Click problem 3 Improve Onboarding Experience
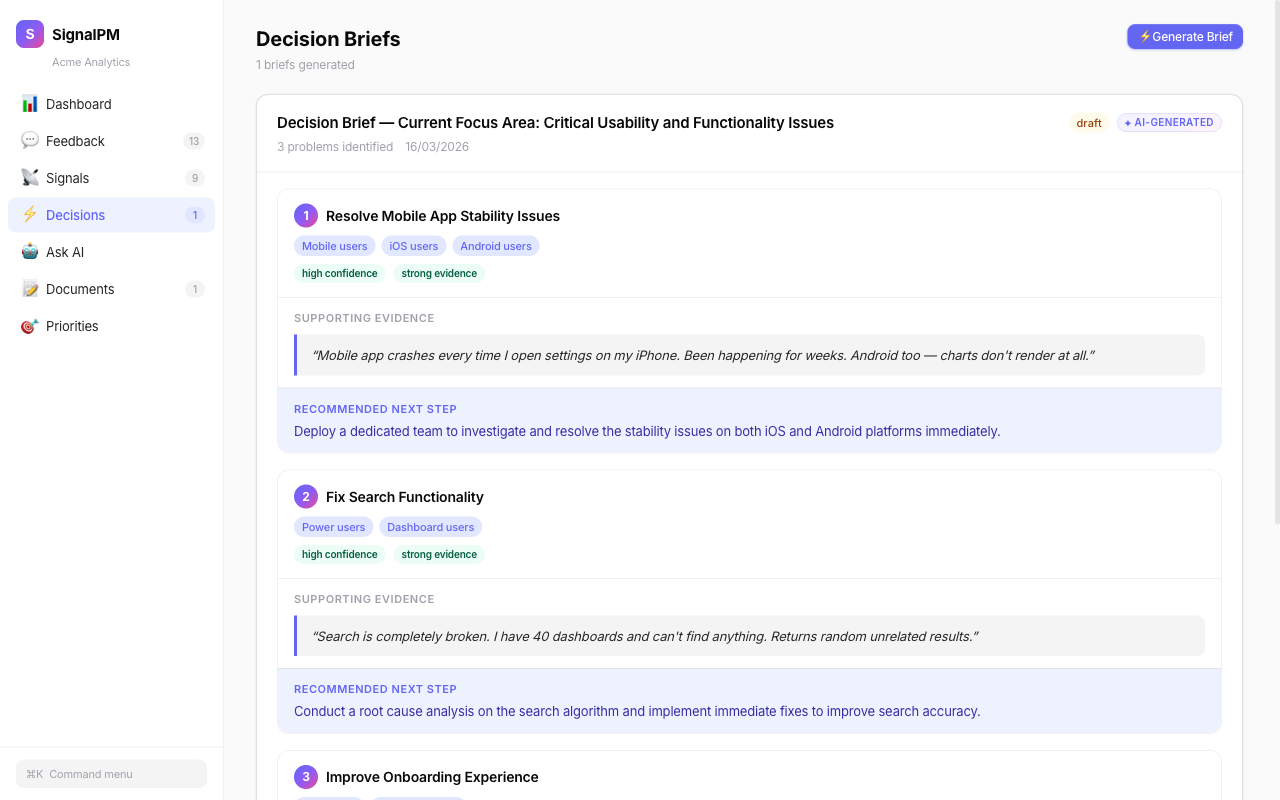 (433, 776)
